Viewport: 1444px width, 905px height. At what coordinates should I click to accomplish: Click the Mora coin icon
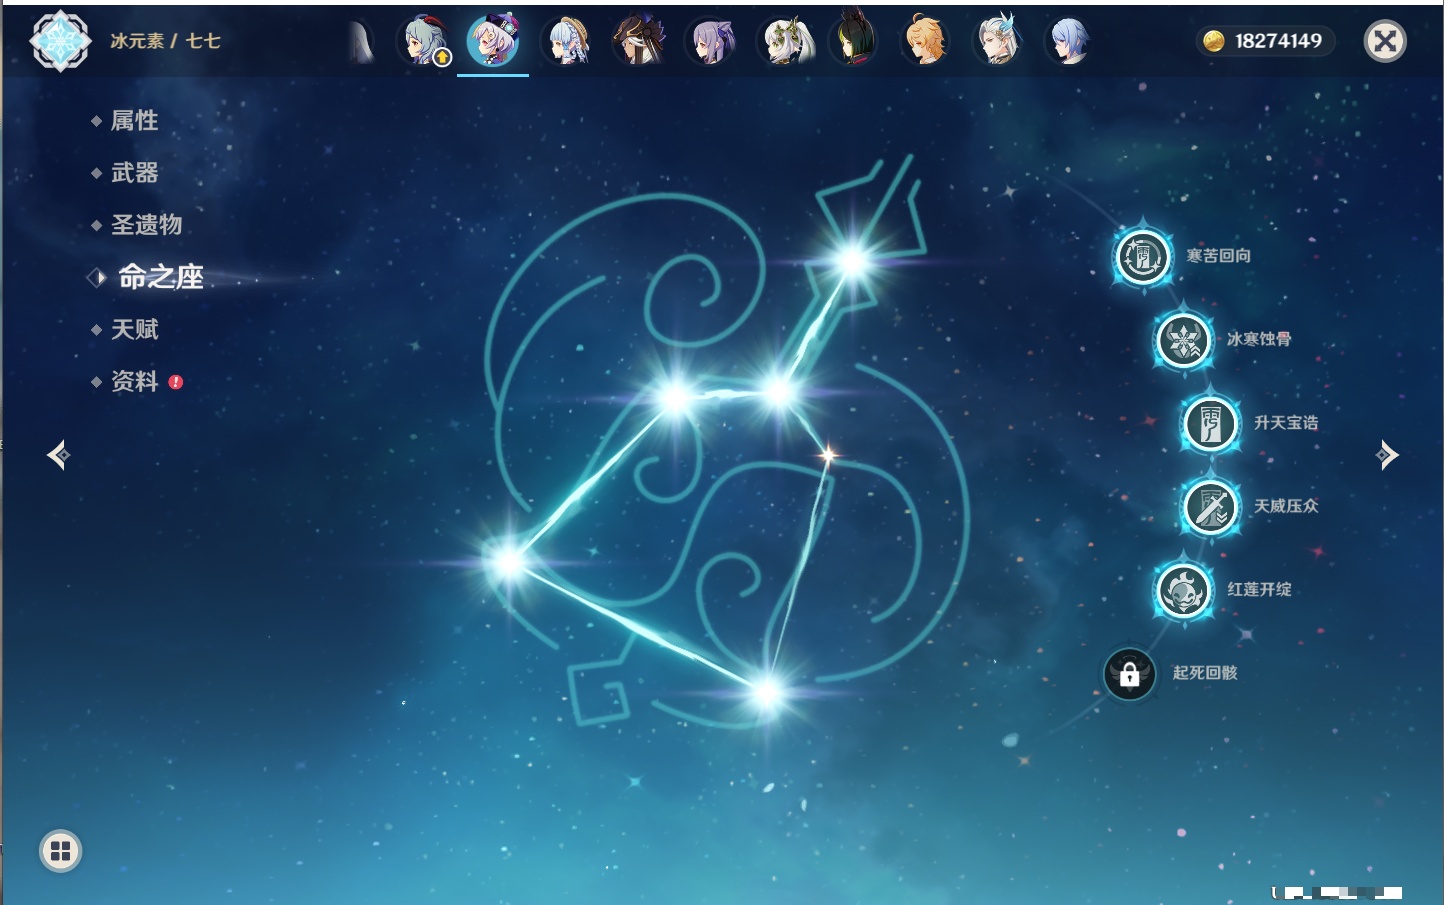click(x=1214, y=41)
